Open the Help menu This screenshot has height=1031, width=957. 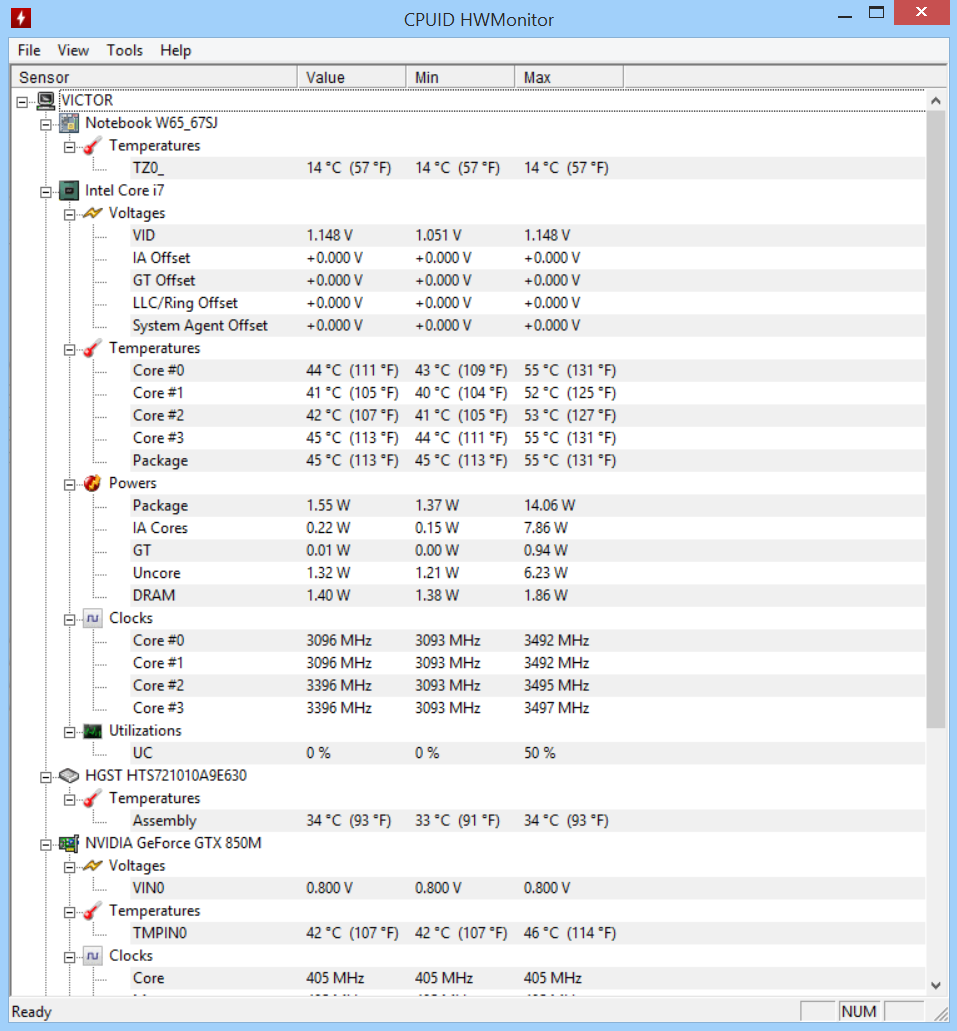(176, 51)
